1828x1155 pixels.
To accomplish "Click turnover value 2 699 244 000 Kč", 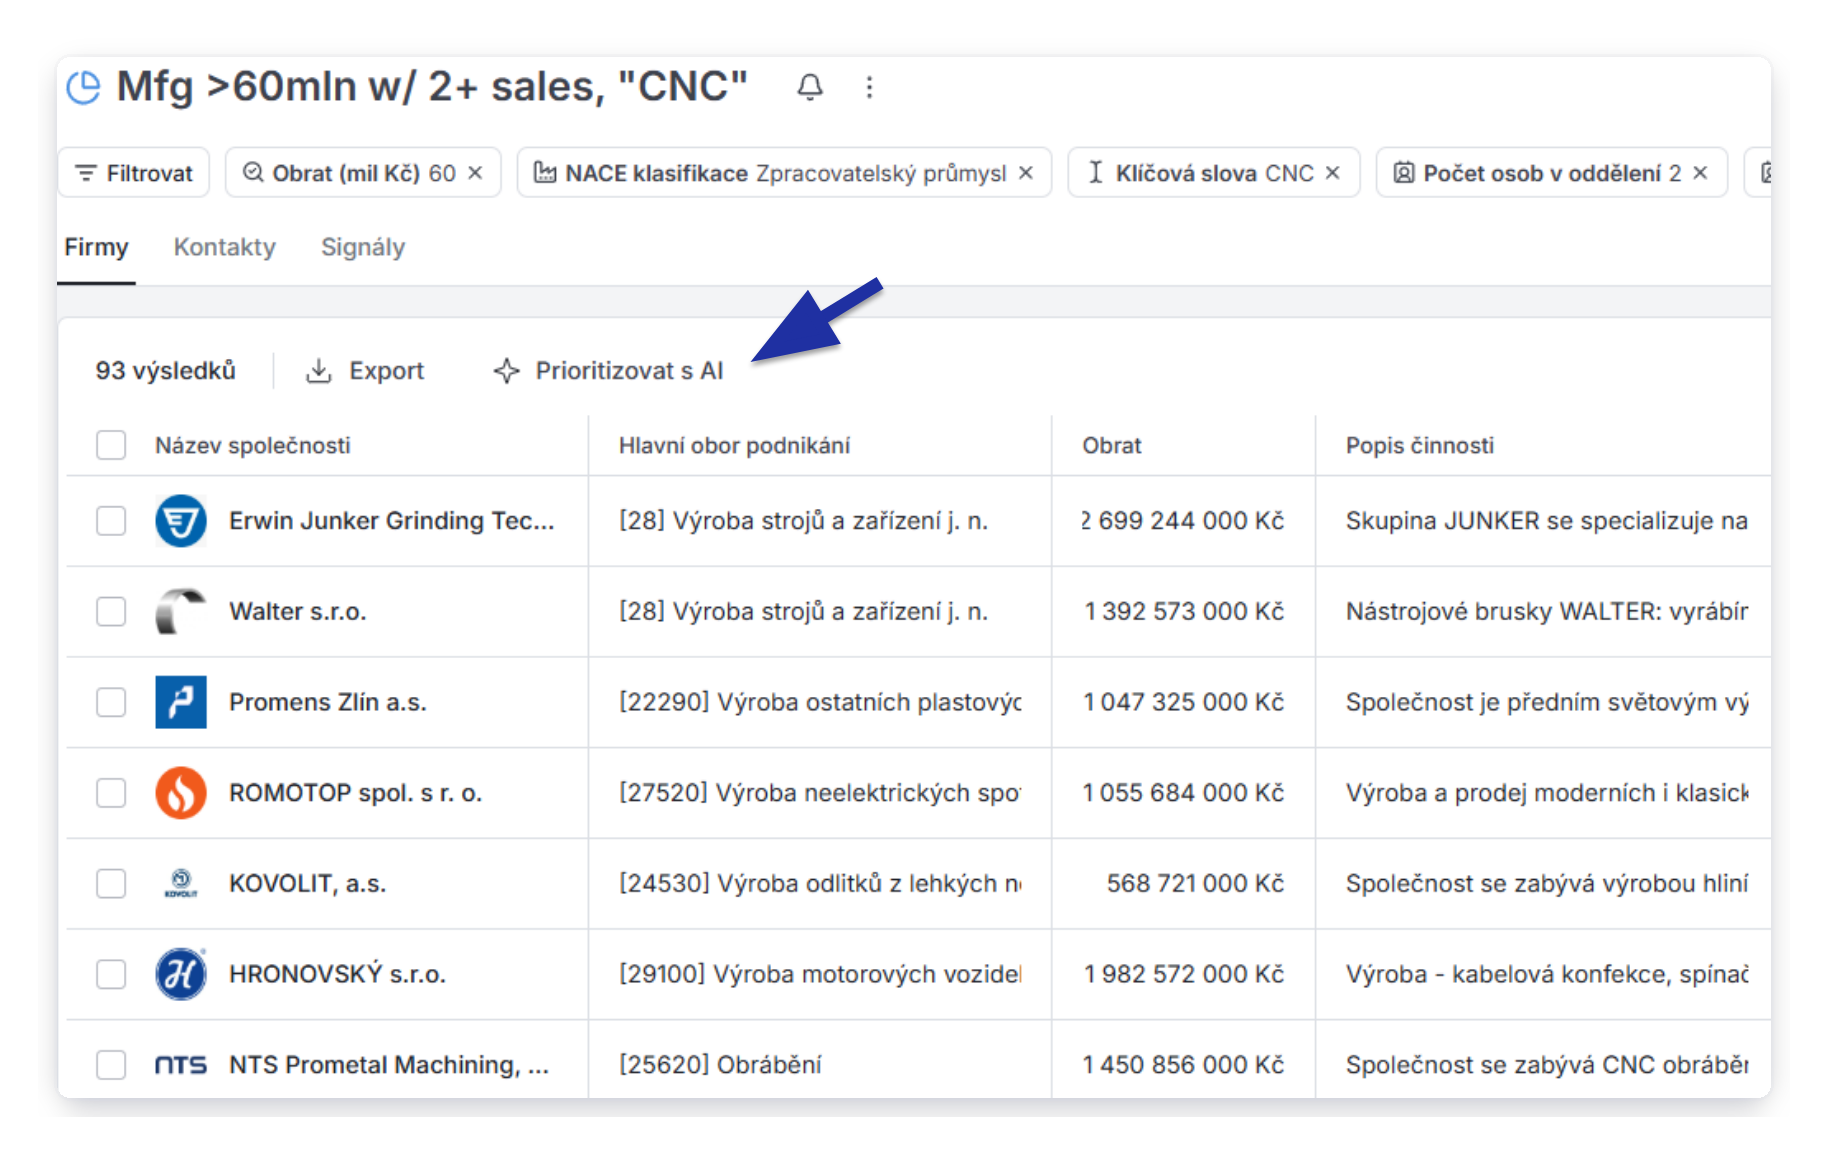I will click(x=1183, y=521).
